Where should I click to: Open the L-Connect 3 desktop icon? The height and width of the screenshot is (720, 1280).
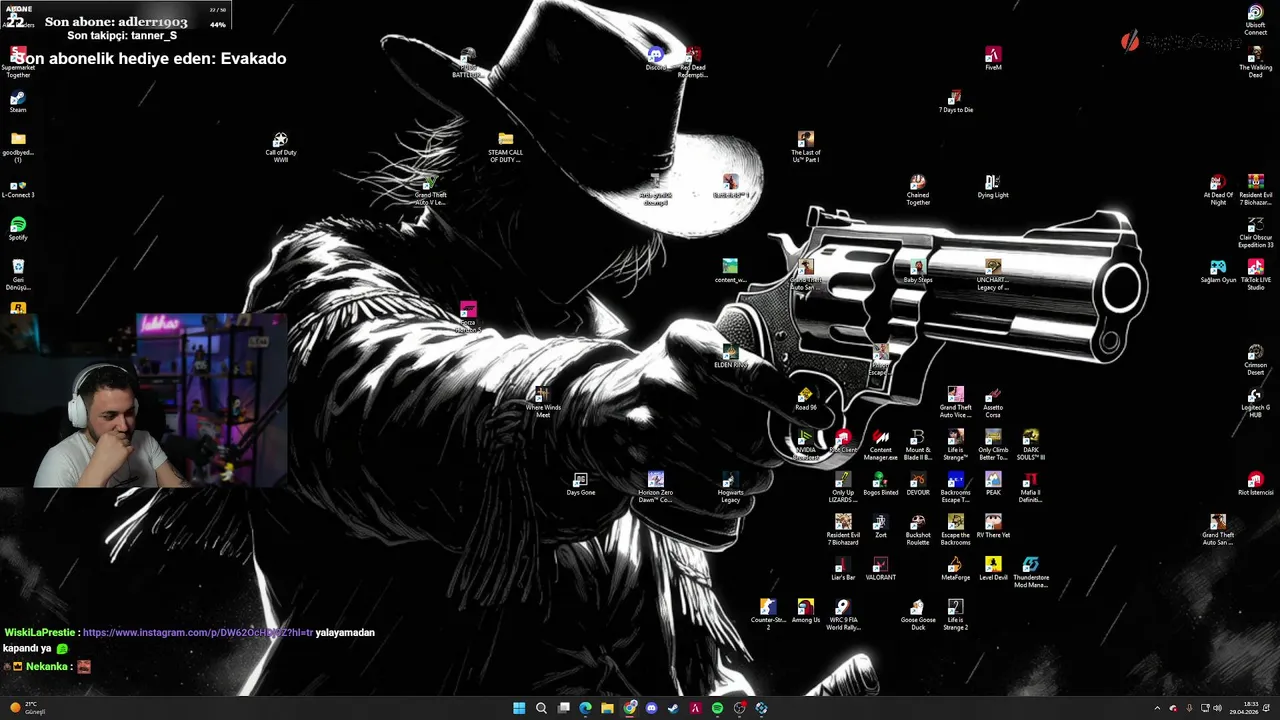(x=18, y=187)
